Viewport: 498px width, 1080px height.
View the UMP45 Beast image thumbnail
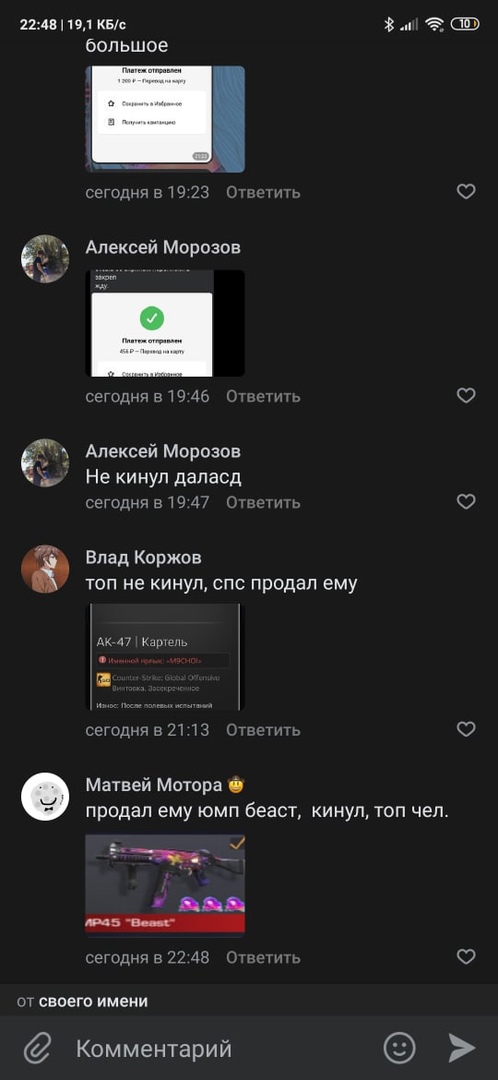tap(165, 885)
